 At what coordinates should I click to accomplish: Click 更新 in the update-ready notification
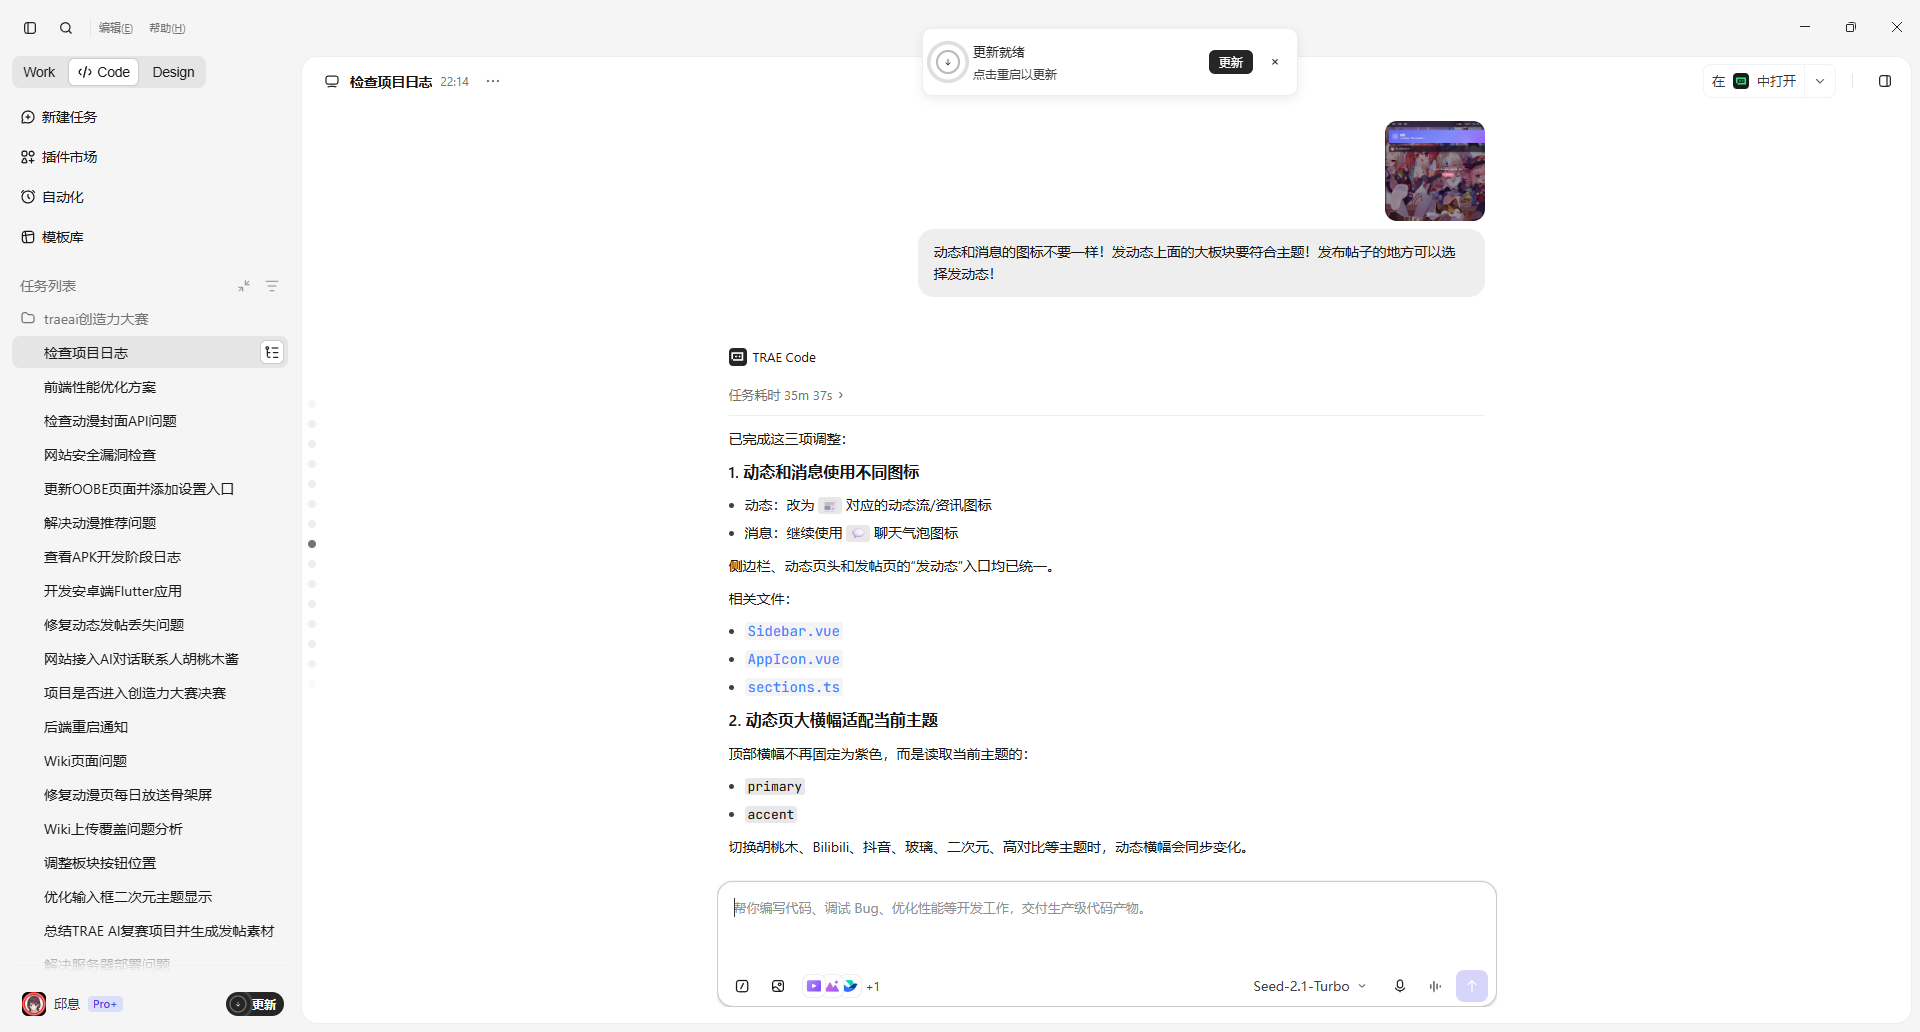1230,62
